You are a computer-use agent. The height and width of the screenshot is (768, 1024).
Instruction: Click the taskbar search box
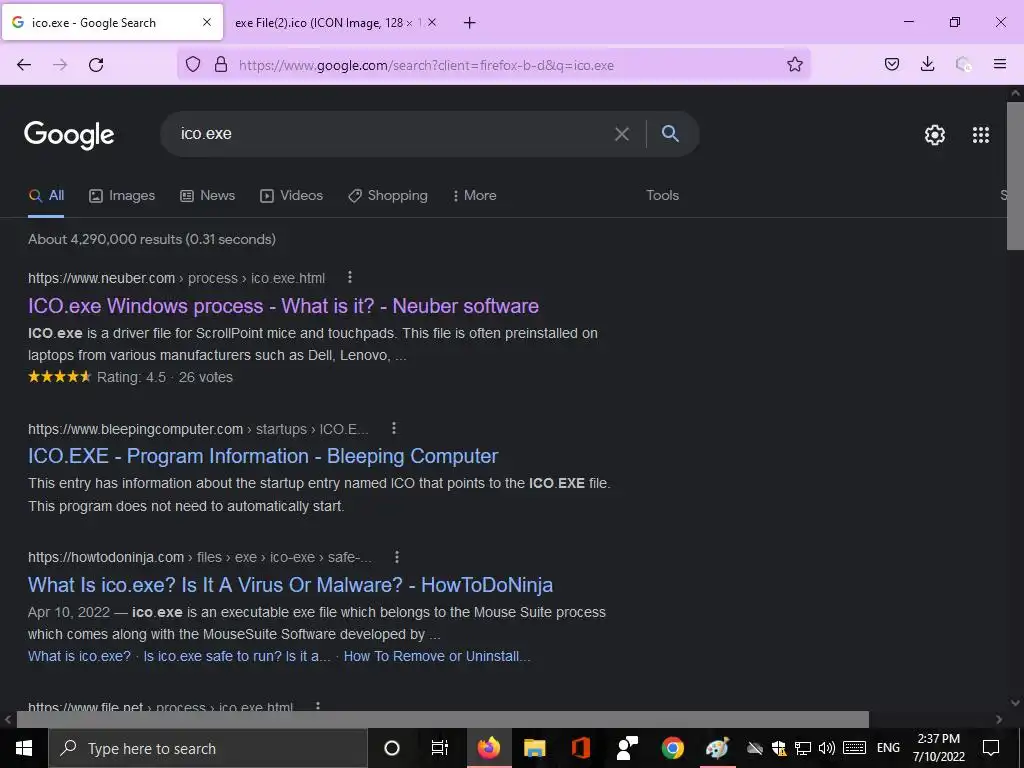pyautogui.click(x=208, y=748)
